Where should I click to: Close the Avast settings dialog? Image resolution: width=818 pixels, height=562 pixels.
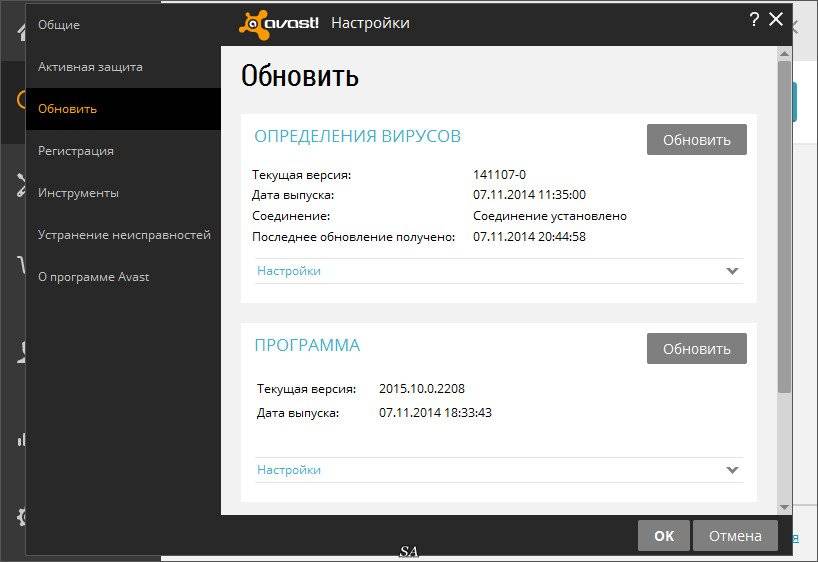point(776,19)
